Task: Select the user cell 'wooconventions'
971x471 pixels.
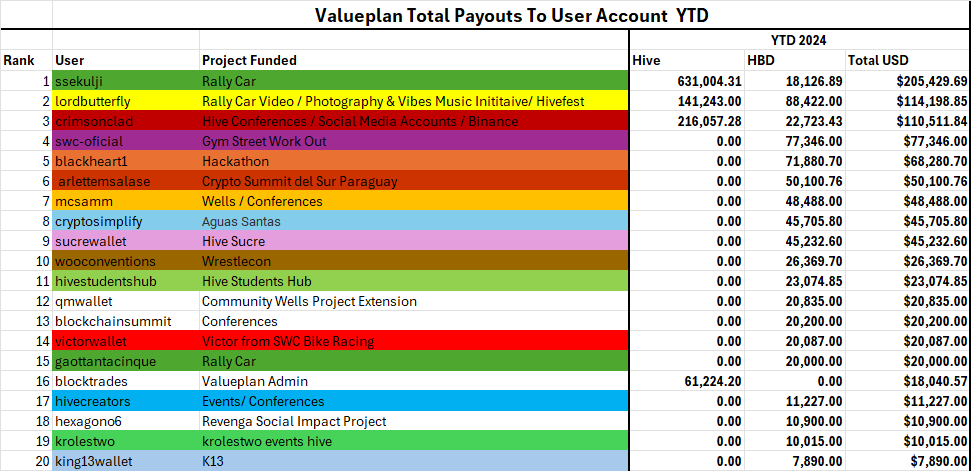Action: (x=126, y=262)
